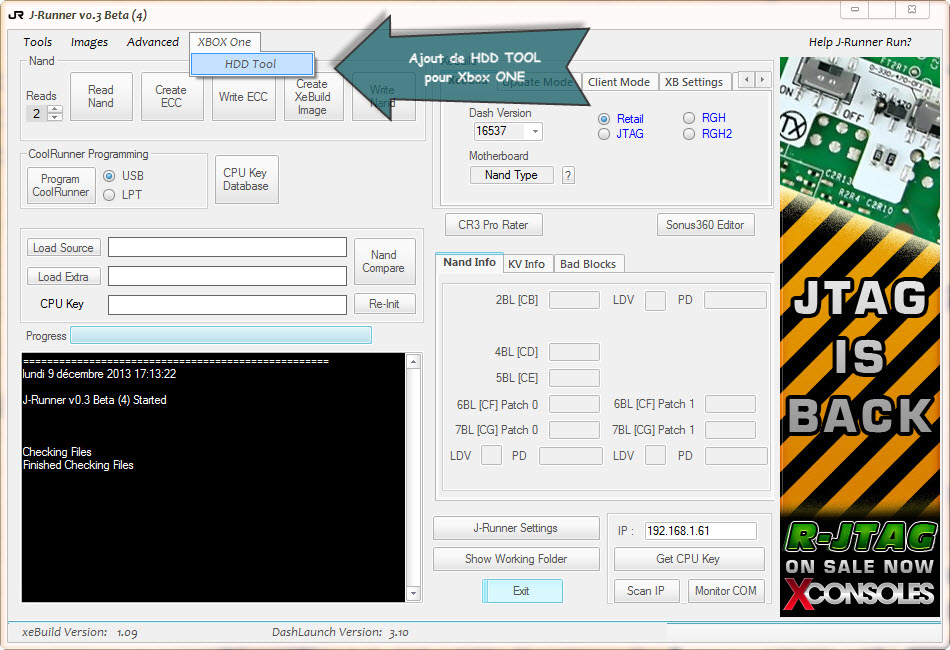Screen dimensions: 950x650
Task: Click the Load Source button
Action: 64,248
